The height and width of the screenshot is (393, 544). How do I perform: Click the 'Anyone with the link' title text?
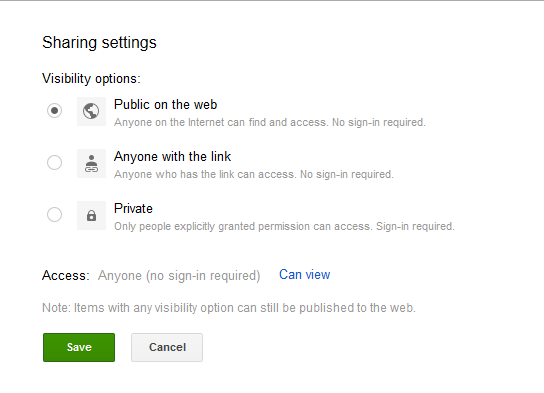tap(172, 156)
